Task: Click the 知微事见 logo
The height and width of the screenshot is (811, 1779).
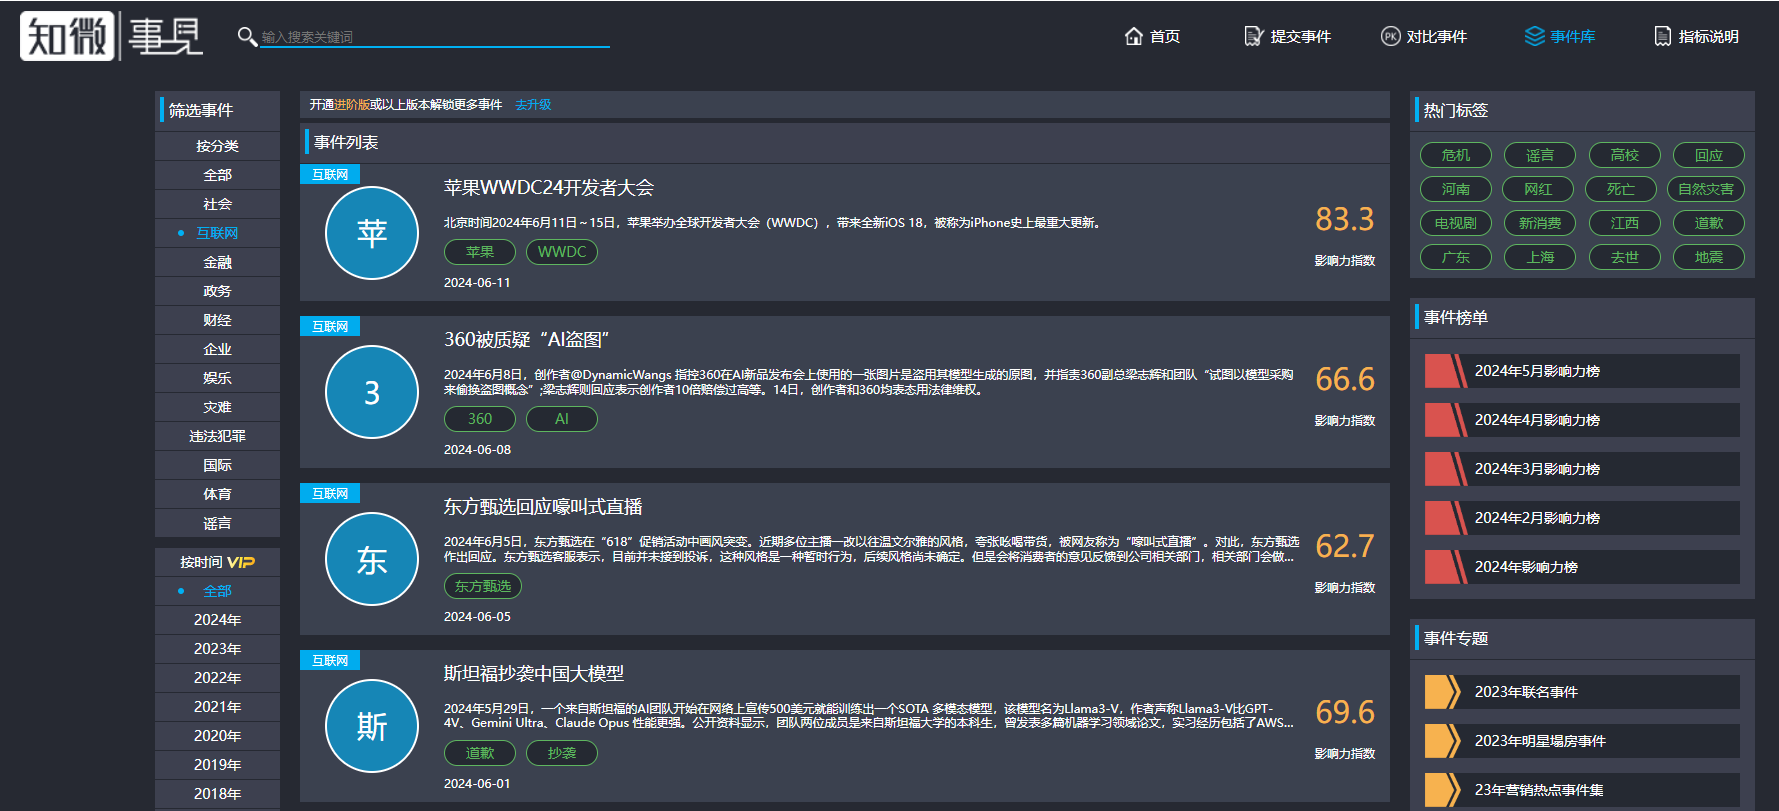Action: [111, 36]
